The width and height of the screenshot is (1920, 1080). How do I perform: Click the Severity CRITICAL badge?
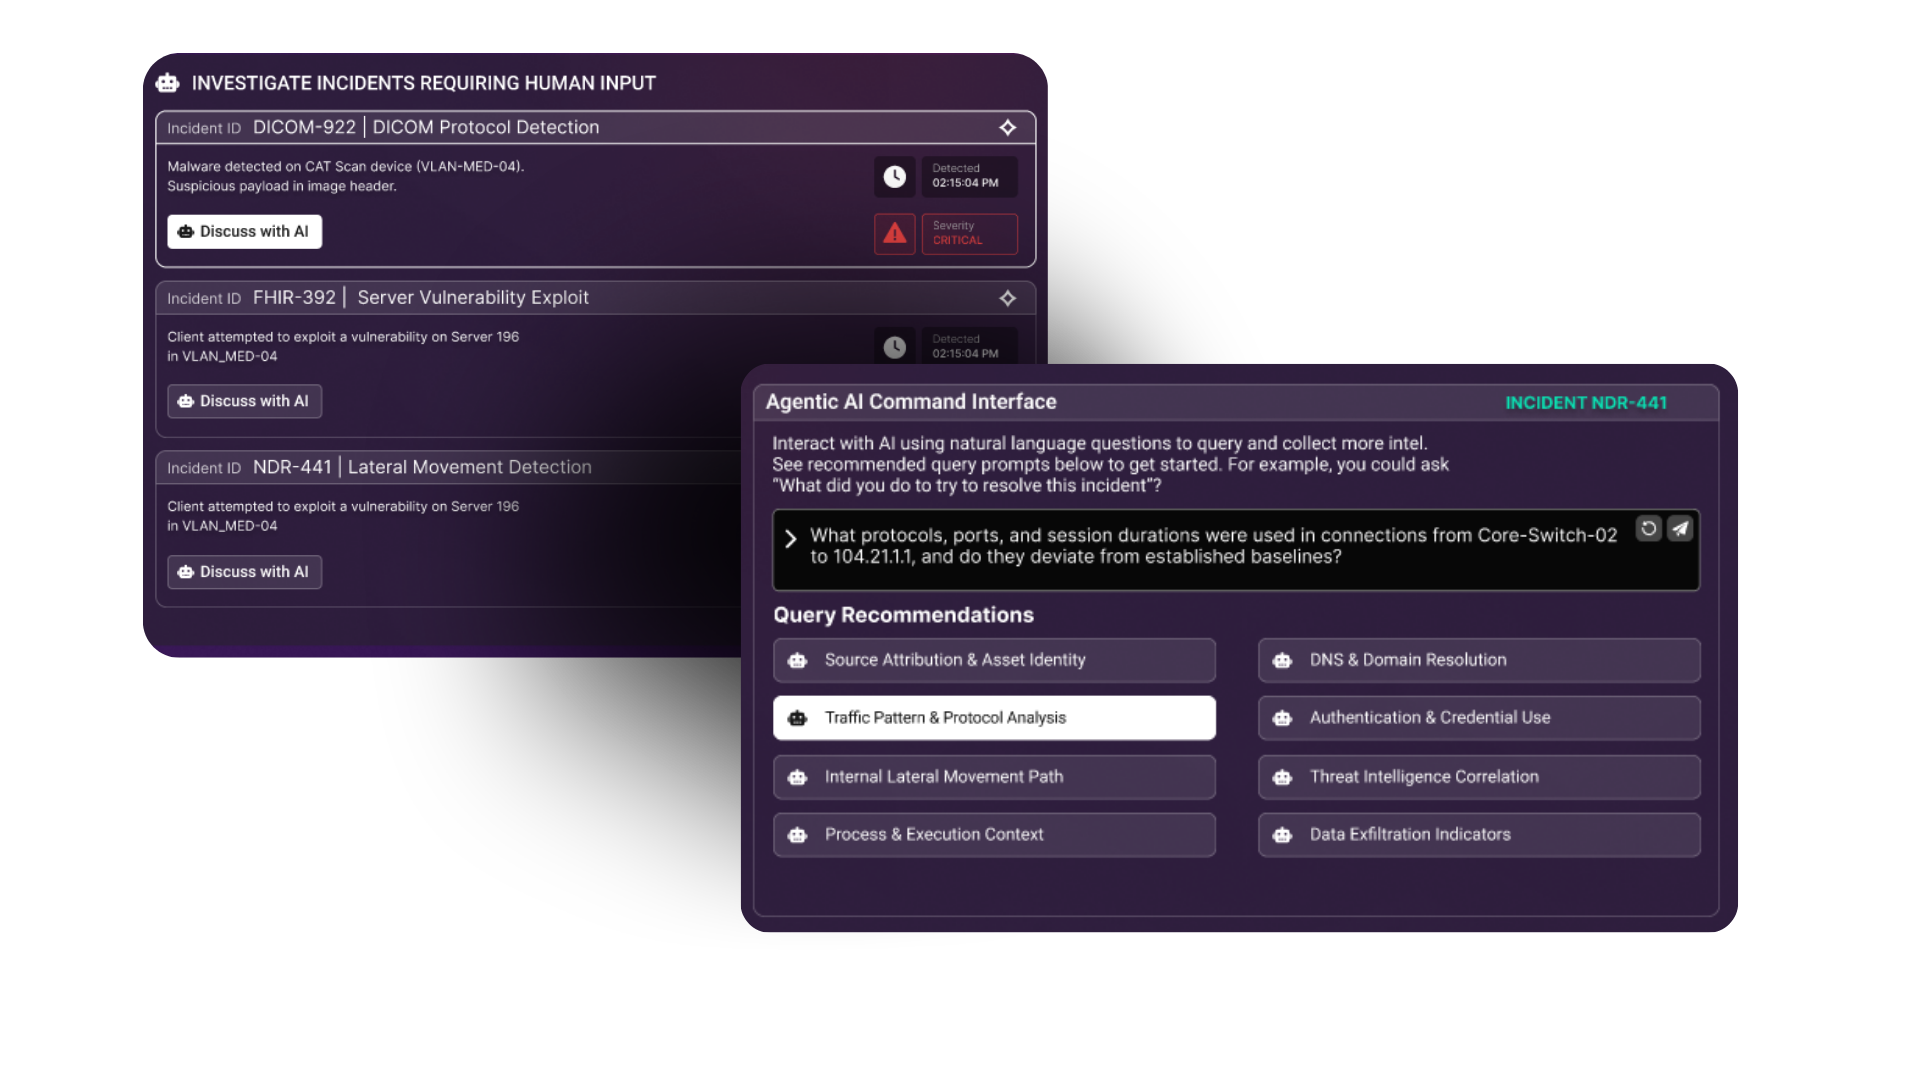(969, 234)
